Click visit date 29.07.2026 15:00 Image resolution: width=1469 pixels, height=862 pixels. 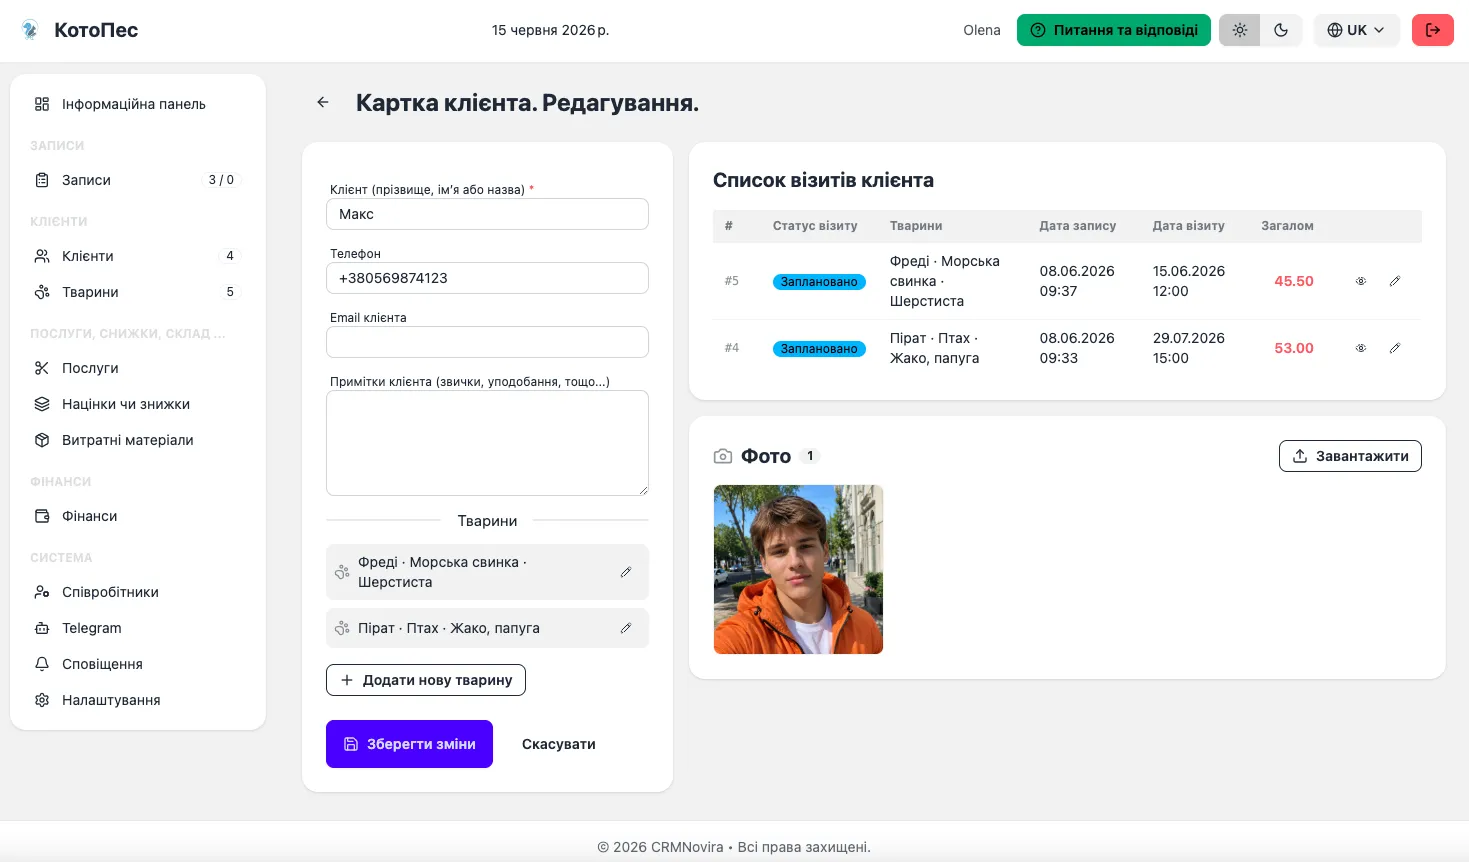[x=1188, y=348]
